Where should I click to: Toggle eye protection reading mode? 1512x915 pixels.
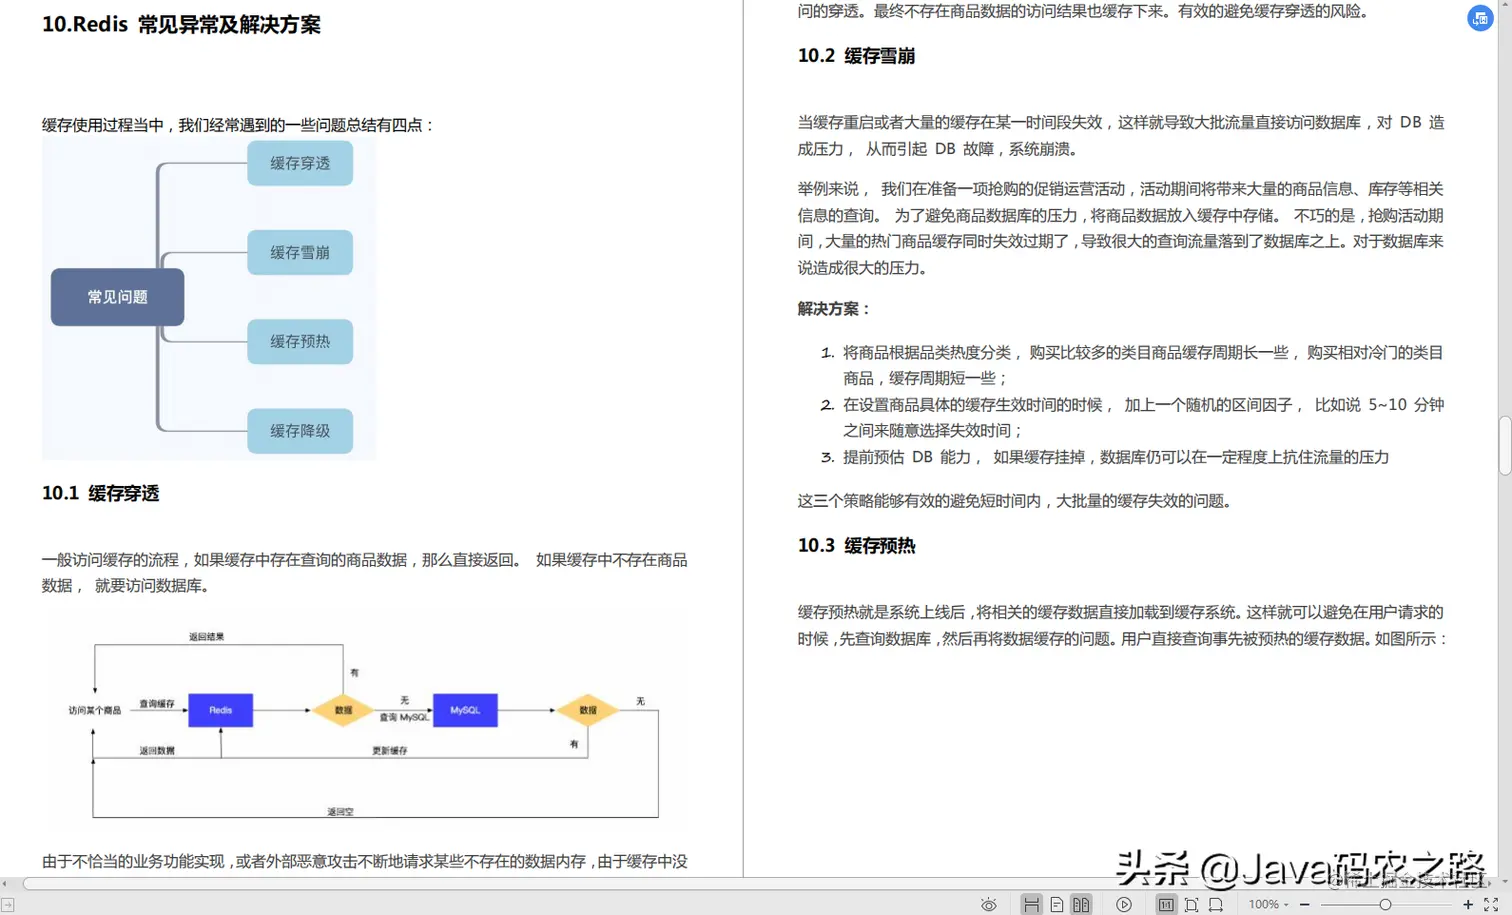[x=990, y=904]
